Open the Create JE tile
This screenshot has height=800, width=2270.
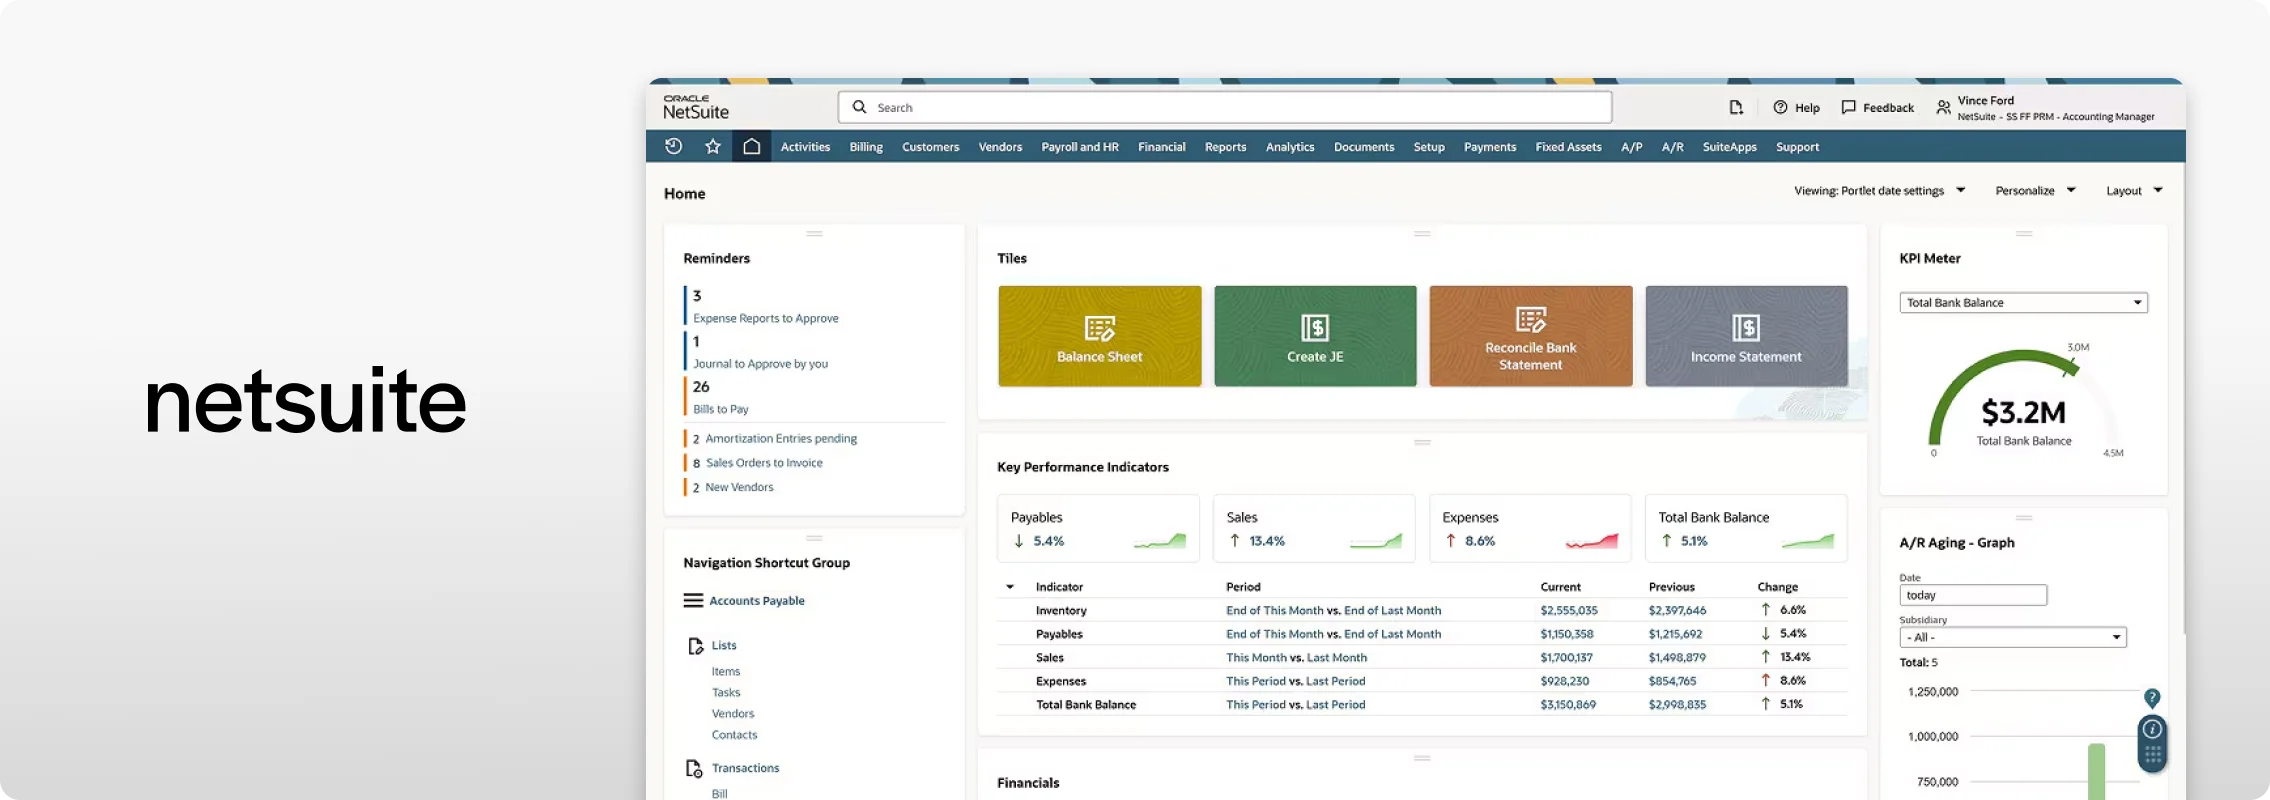(x=1315, y=336)
